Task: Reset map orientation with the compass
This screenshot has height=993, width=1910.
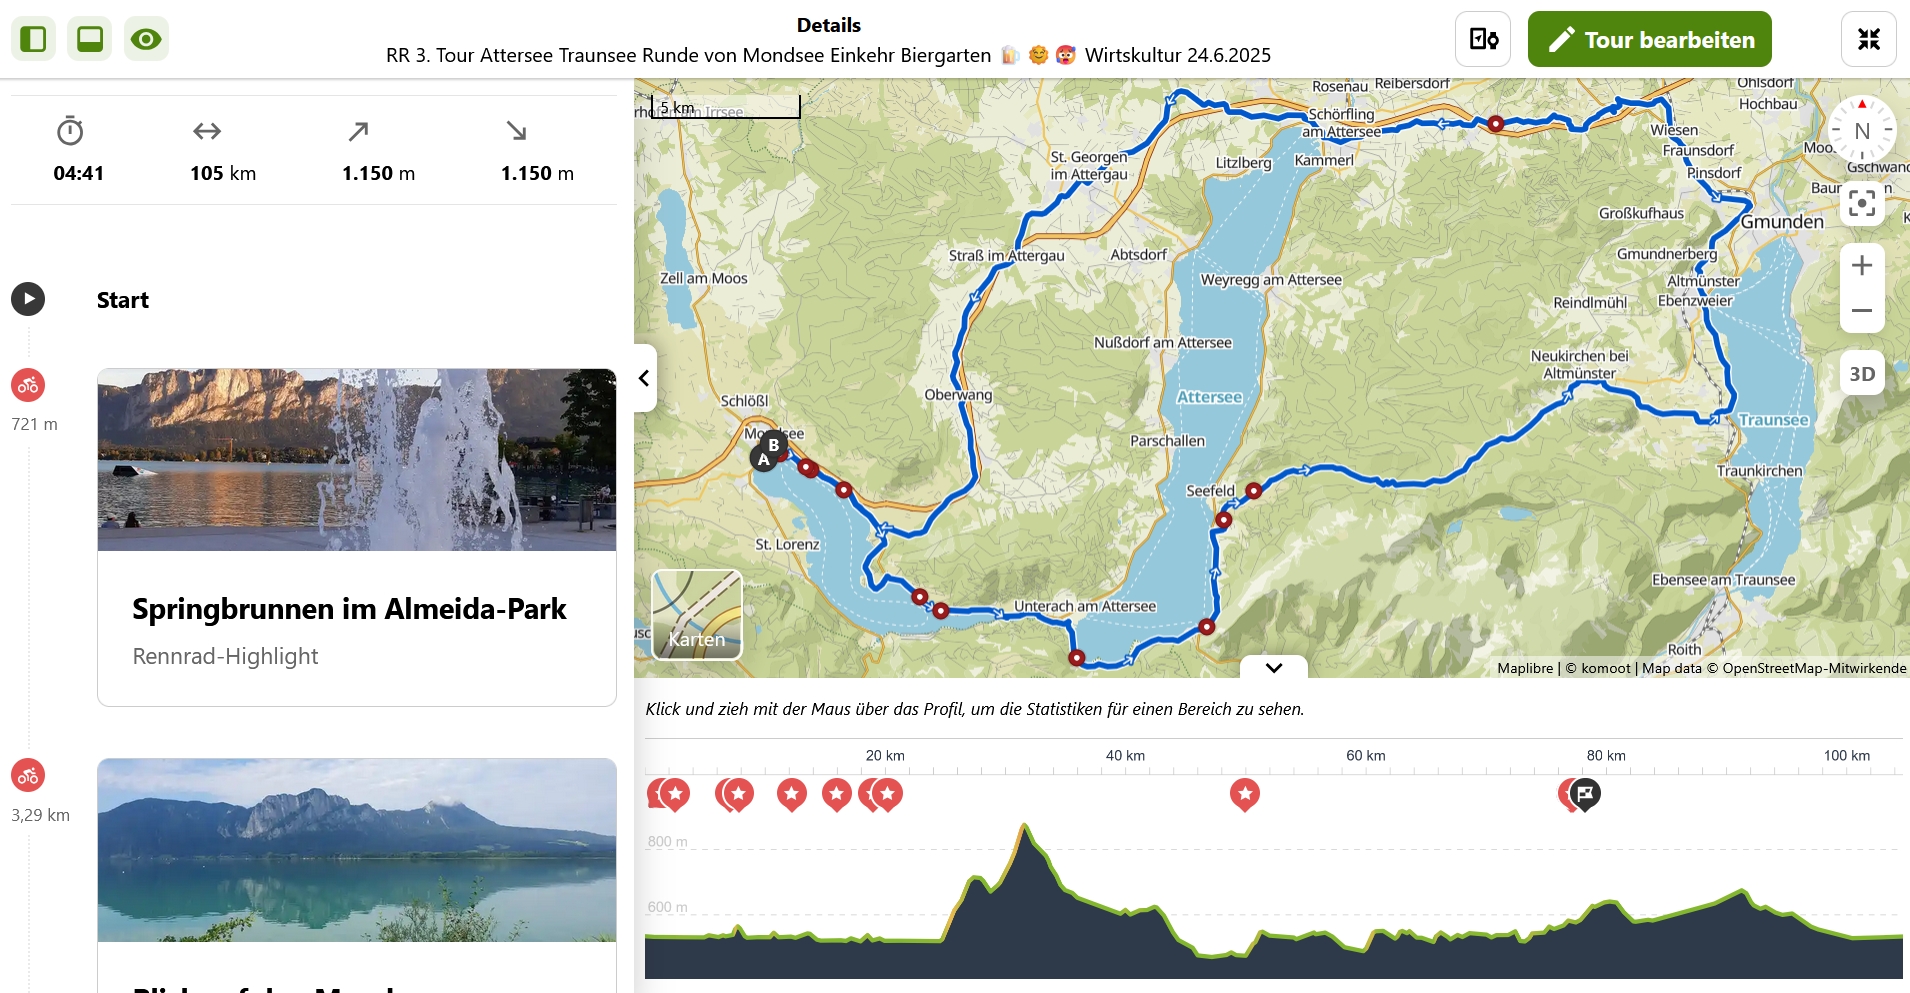Action: pos(1861,130)
